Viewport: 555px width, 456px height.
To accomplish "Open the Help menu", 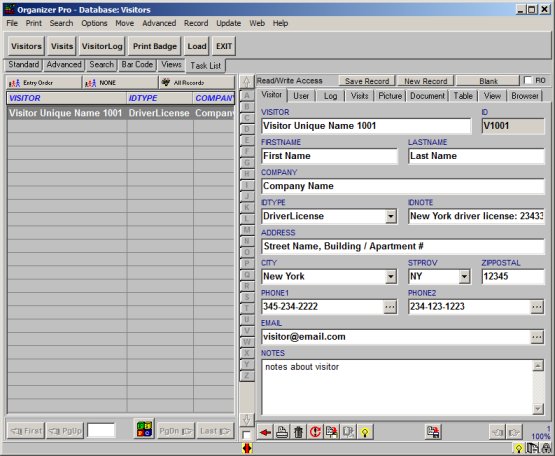I will pyautogui.click(x=280, y=23).
